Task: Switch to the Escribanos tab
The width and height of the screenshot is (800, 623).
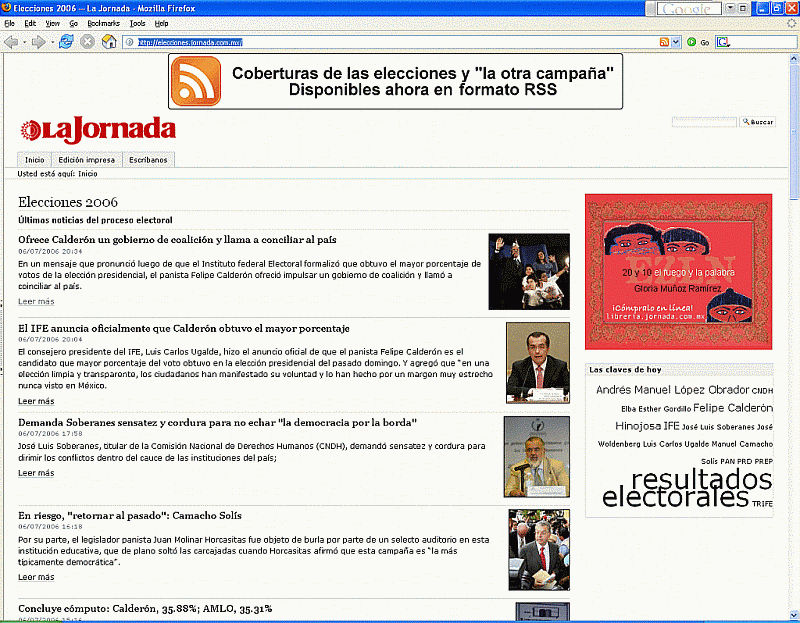Action: (x=148, y=160)
